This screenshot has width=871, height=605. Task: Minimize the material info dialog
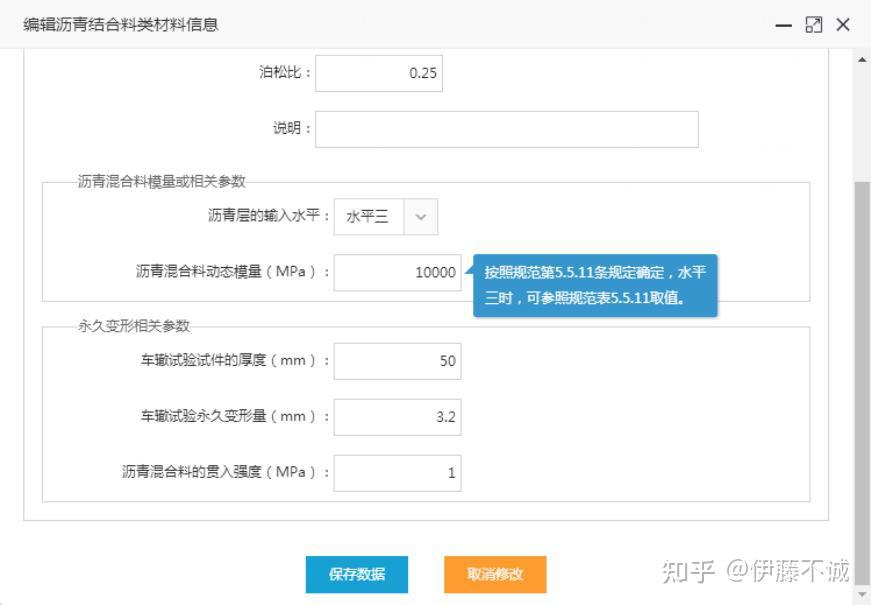783,26
